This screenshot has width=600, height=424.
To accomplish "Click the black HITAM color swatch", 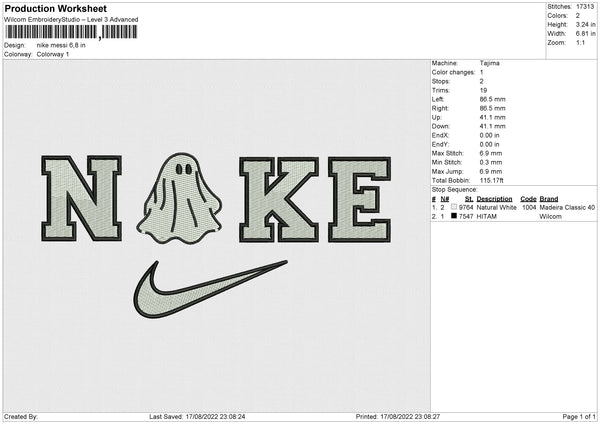I will 454,216.
